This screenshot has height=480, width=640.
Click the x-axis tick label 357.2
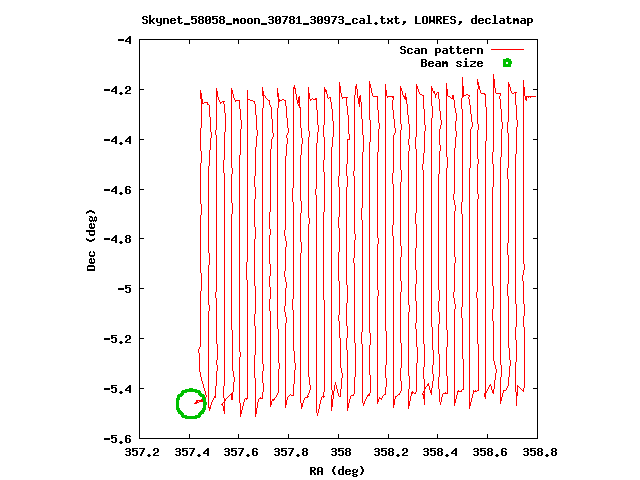(x=142, y=452)
